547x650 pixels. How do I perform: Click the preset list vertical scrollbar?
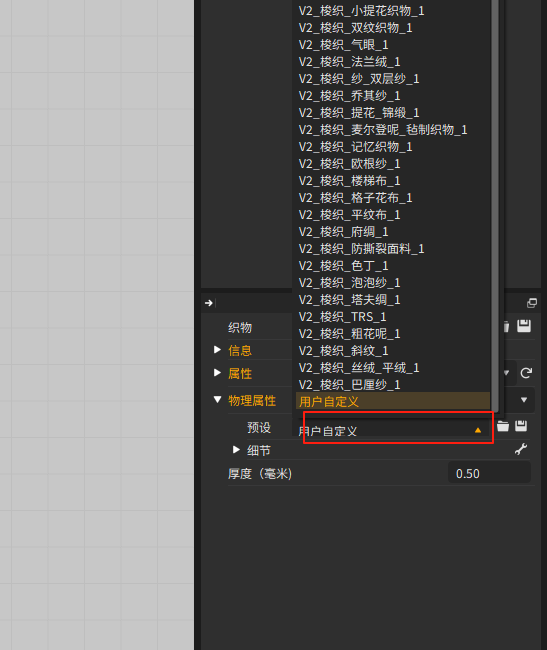[x=495, y=203]
